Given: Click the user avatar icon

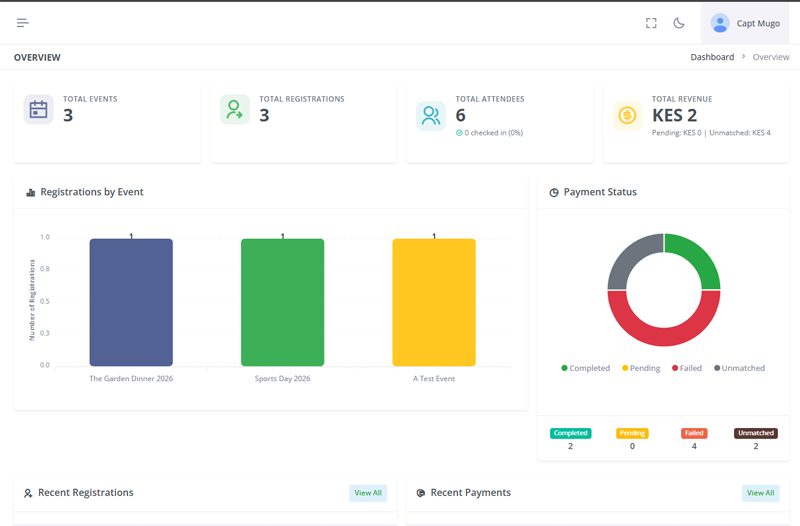Looking at the screenshot, I should 720,23.
